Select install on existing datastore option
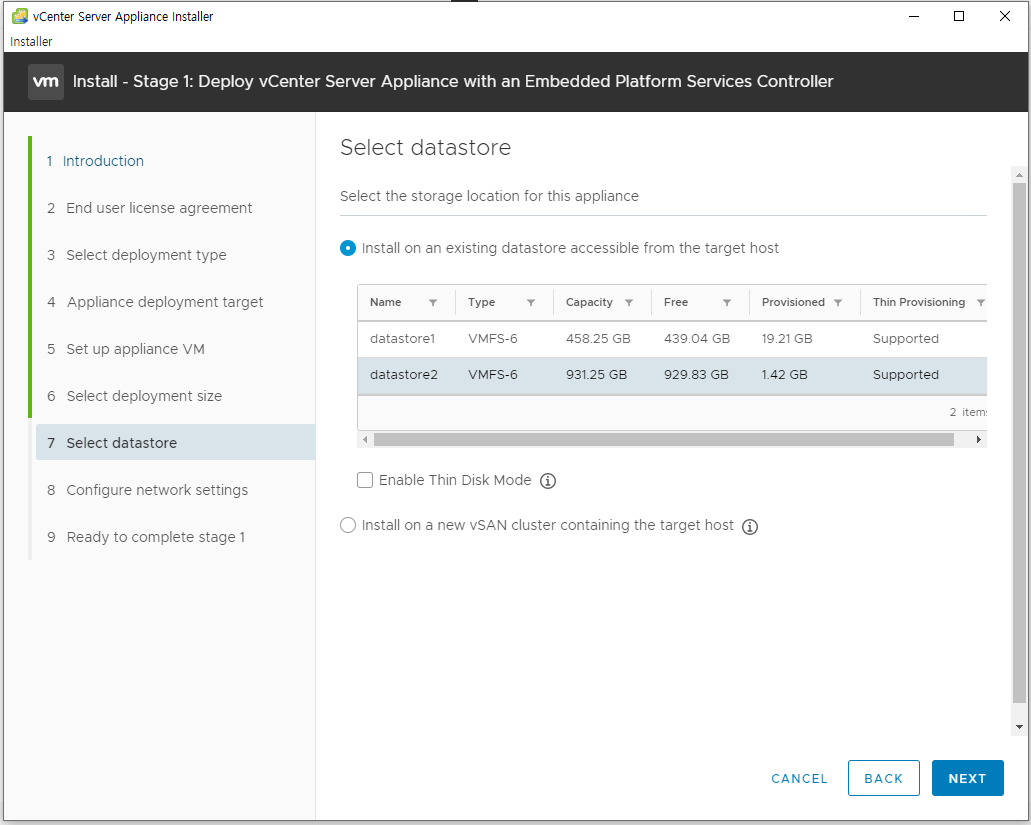This screenshot has height=825, width=1031. [x=348, y=248]
